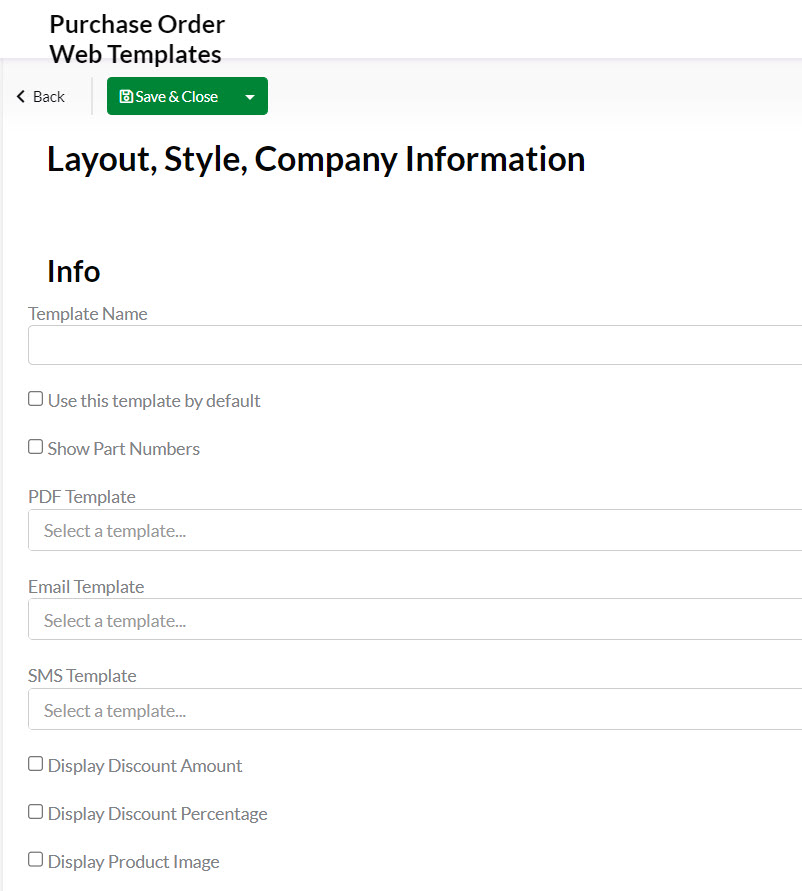Click the Layout, Style, Company Information heading
The image size is (802, 891).
[x=316, y=160]
